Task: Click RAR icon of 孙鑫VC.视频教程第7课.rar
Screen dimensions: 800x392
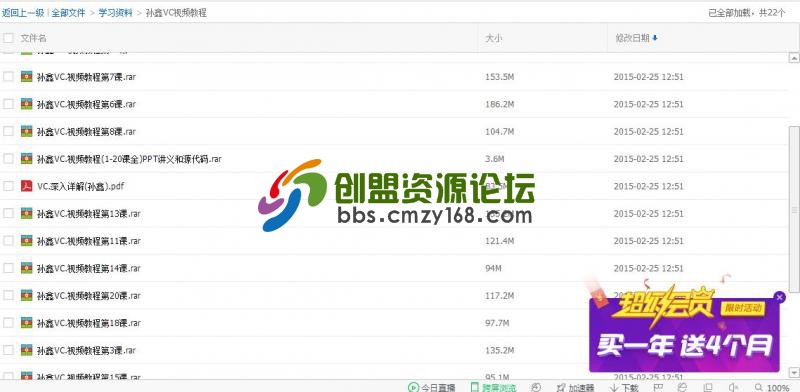Action: [27, 77]
